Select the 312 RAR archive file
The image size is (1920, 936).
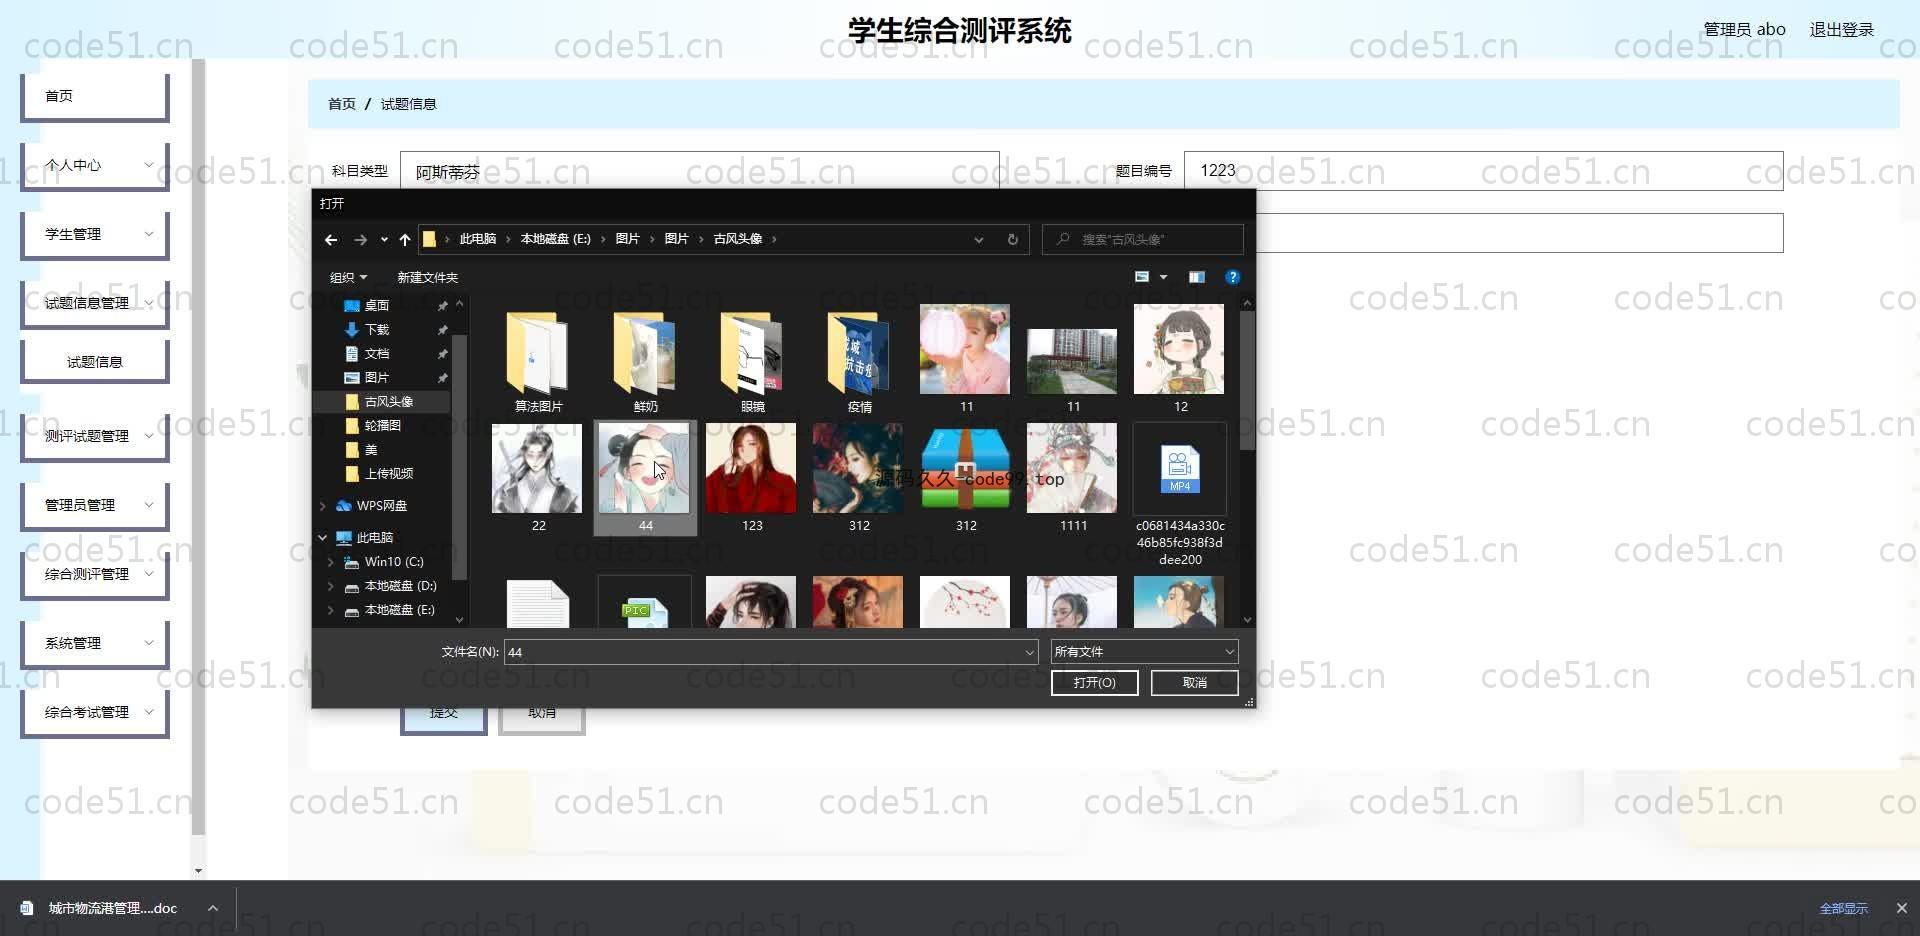[966, 478]
